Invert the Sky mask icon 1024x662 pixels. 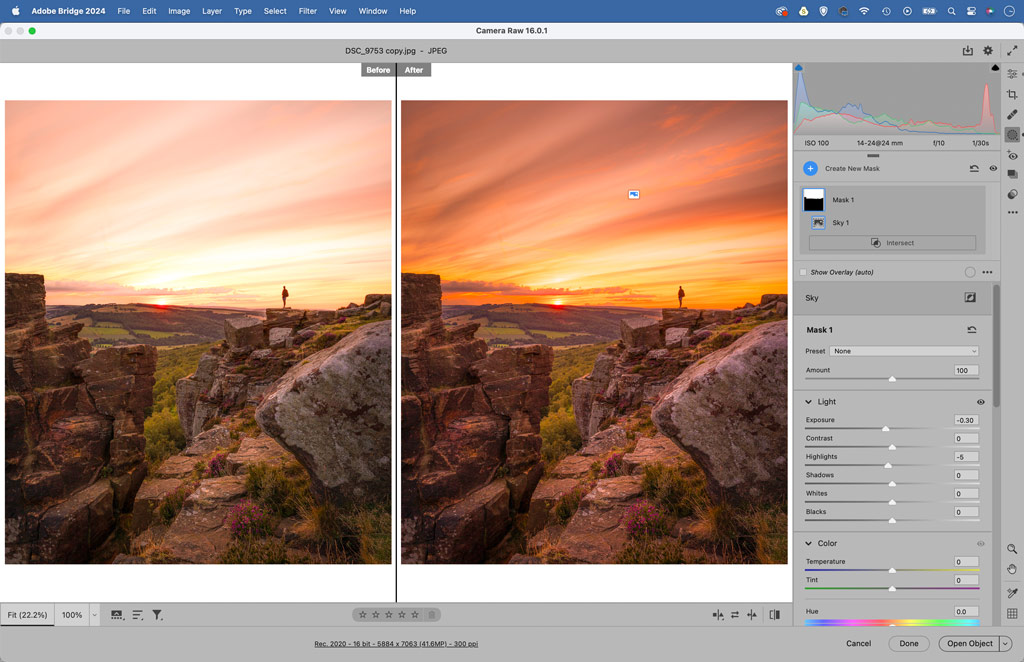click(970, 298)
